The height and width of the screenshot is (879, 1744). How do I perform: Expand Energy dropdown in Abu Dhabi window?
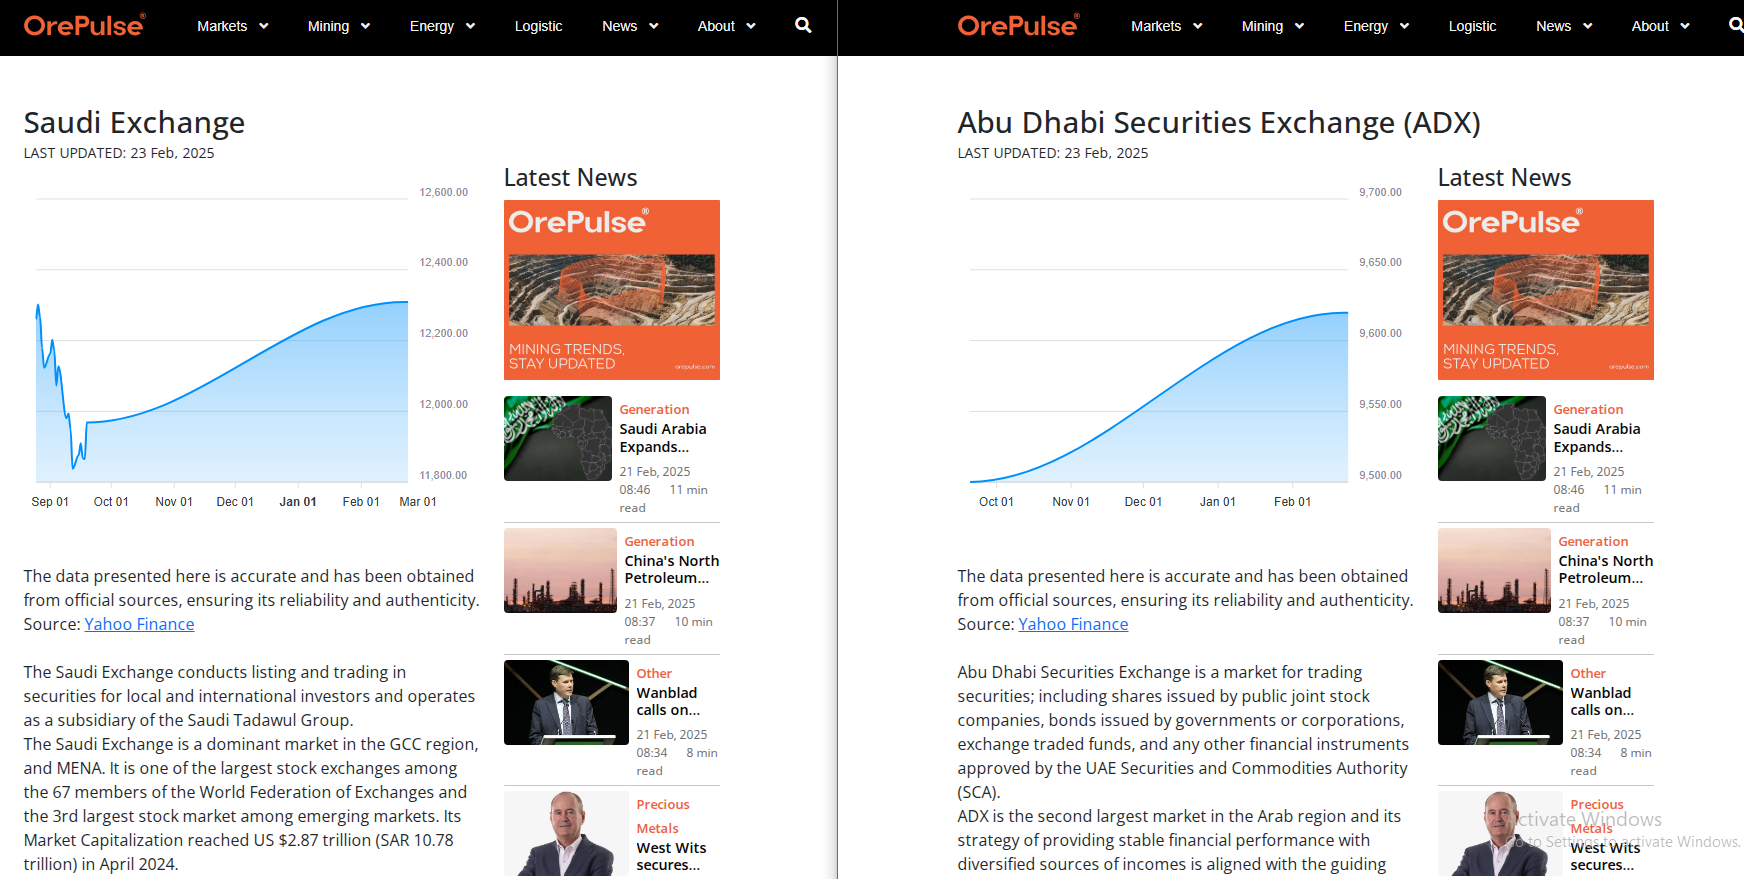tap(1376, 26)
